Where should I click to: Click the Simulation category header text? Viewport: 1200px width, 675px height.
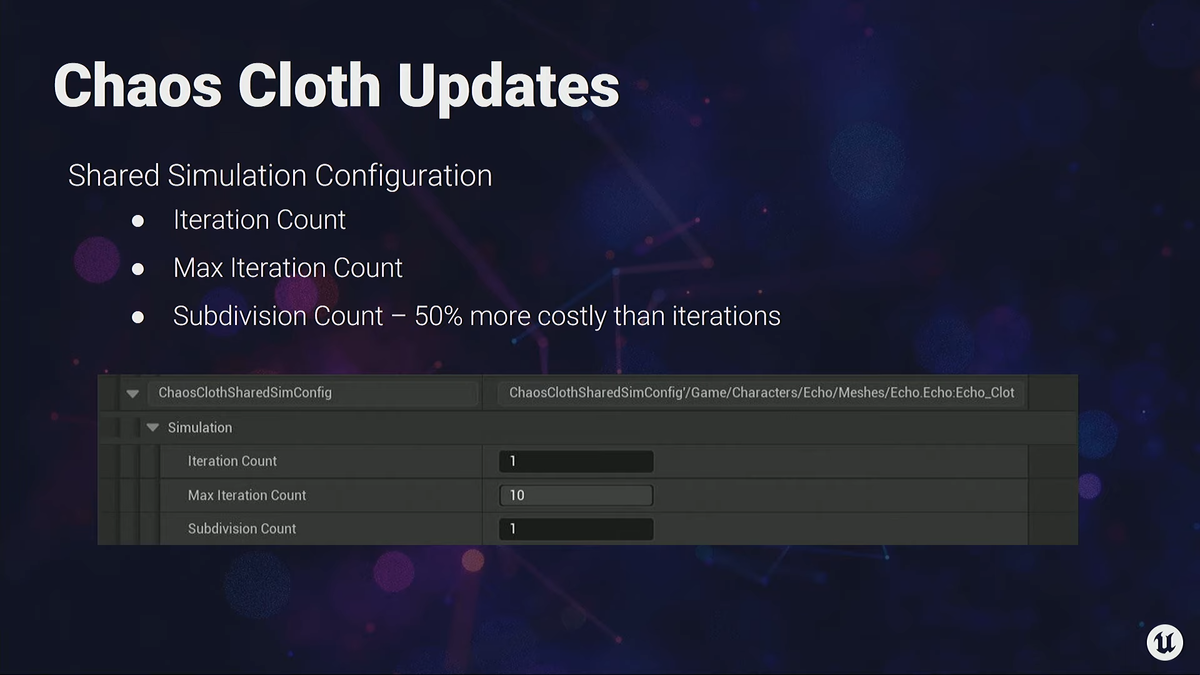(x=200, y=427)
